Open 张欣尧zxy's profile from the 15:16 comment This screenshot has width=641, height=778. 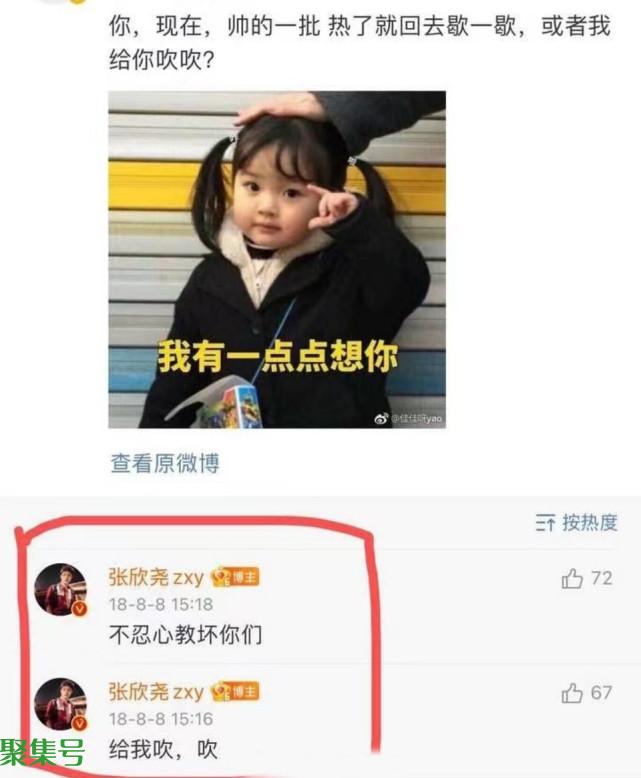click(156, 692)
